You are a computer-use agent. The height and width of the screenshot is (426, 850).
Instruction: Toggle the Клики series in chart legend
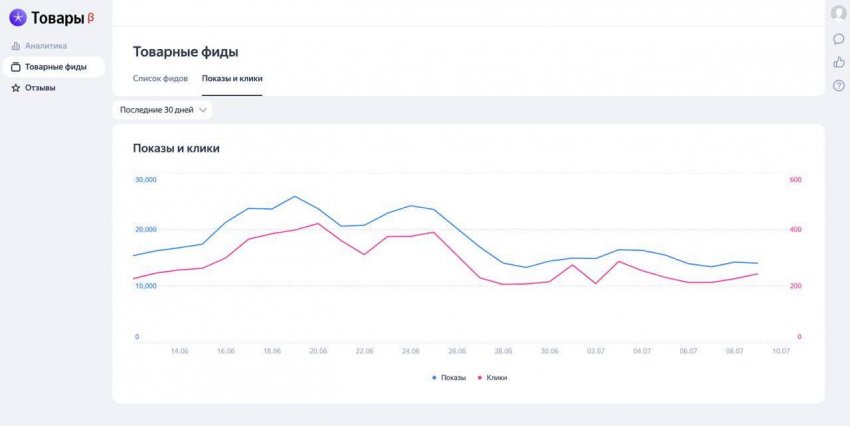(496, 377)
